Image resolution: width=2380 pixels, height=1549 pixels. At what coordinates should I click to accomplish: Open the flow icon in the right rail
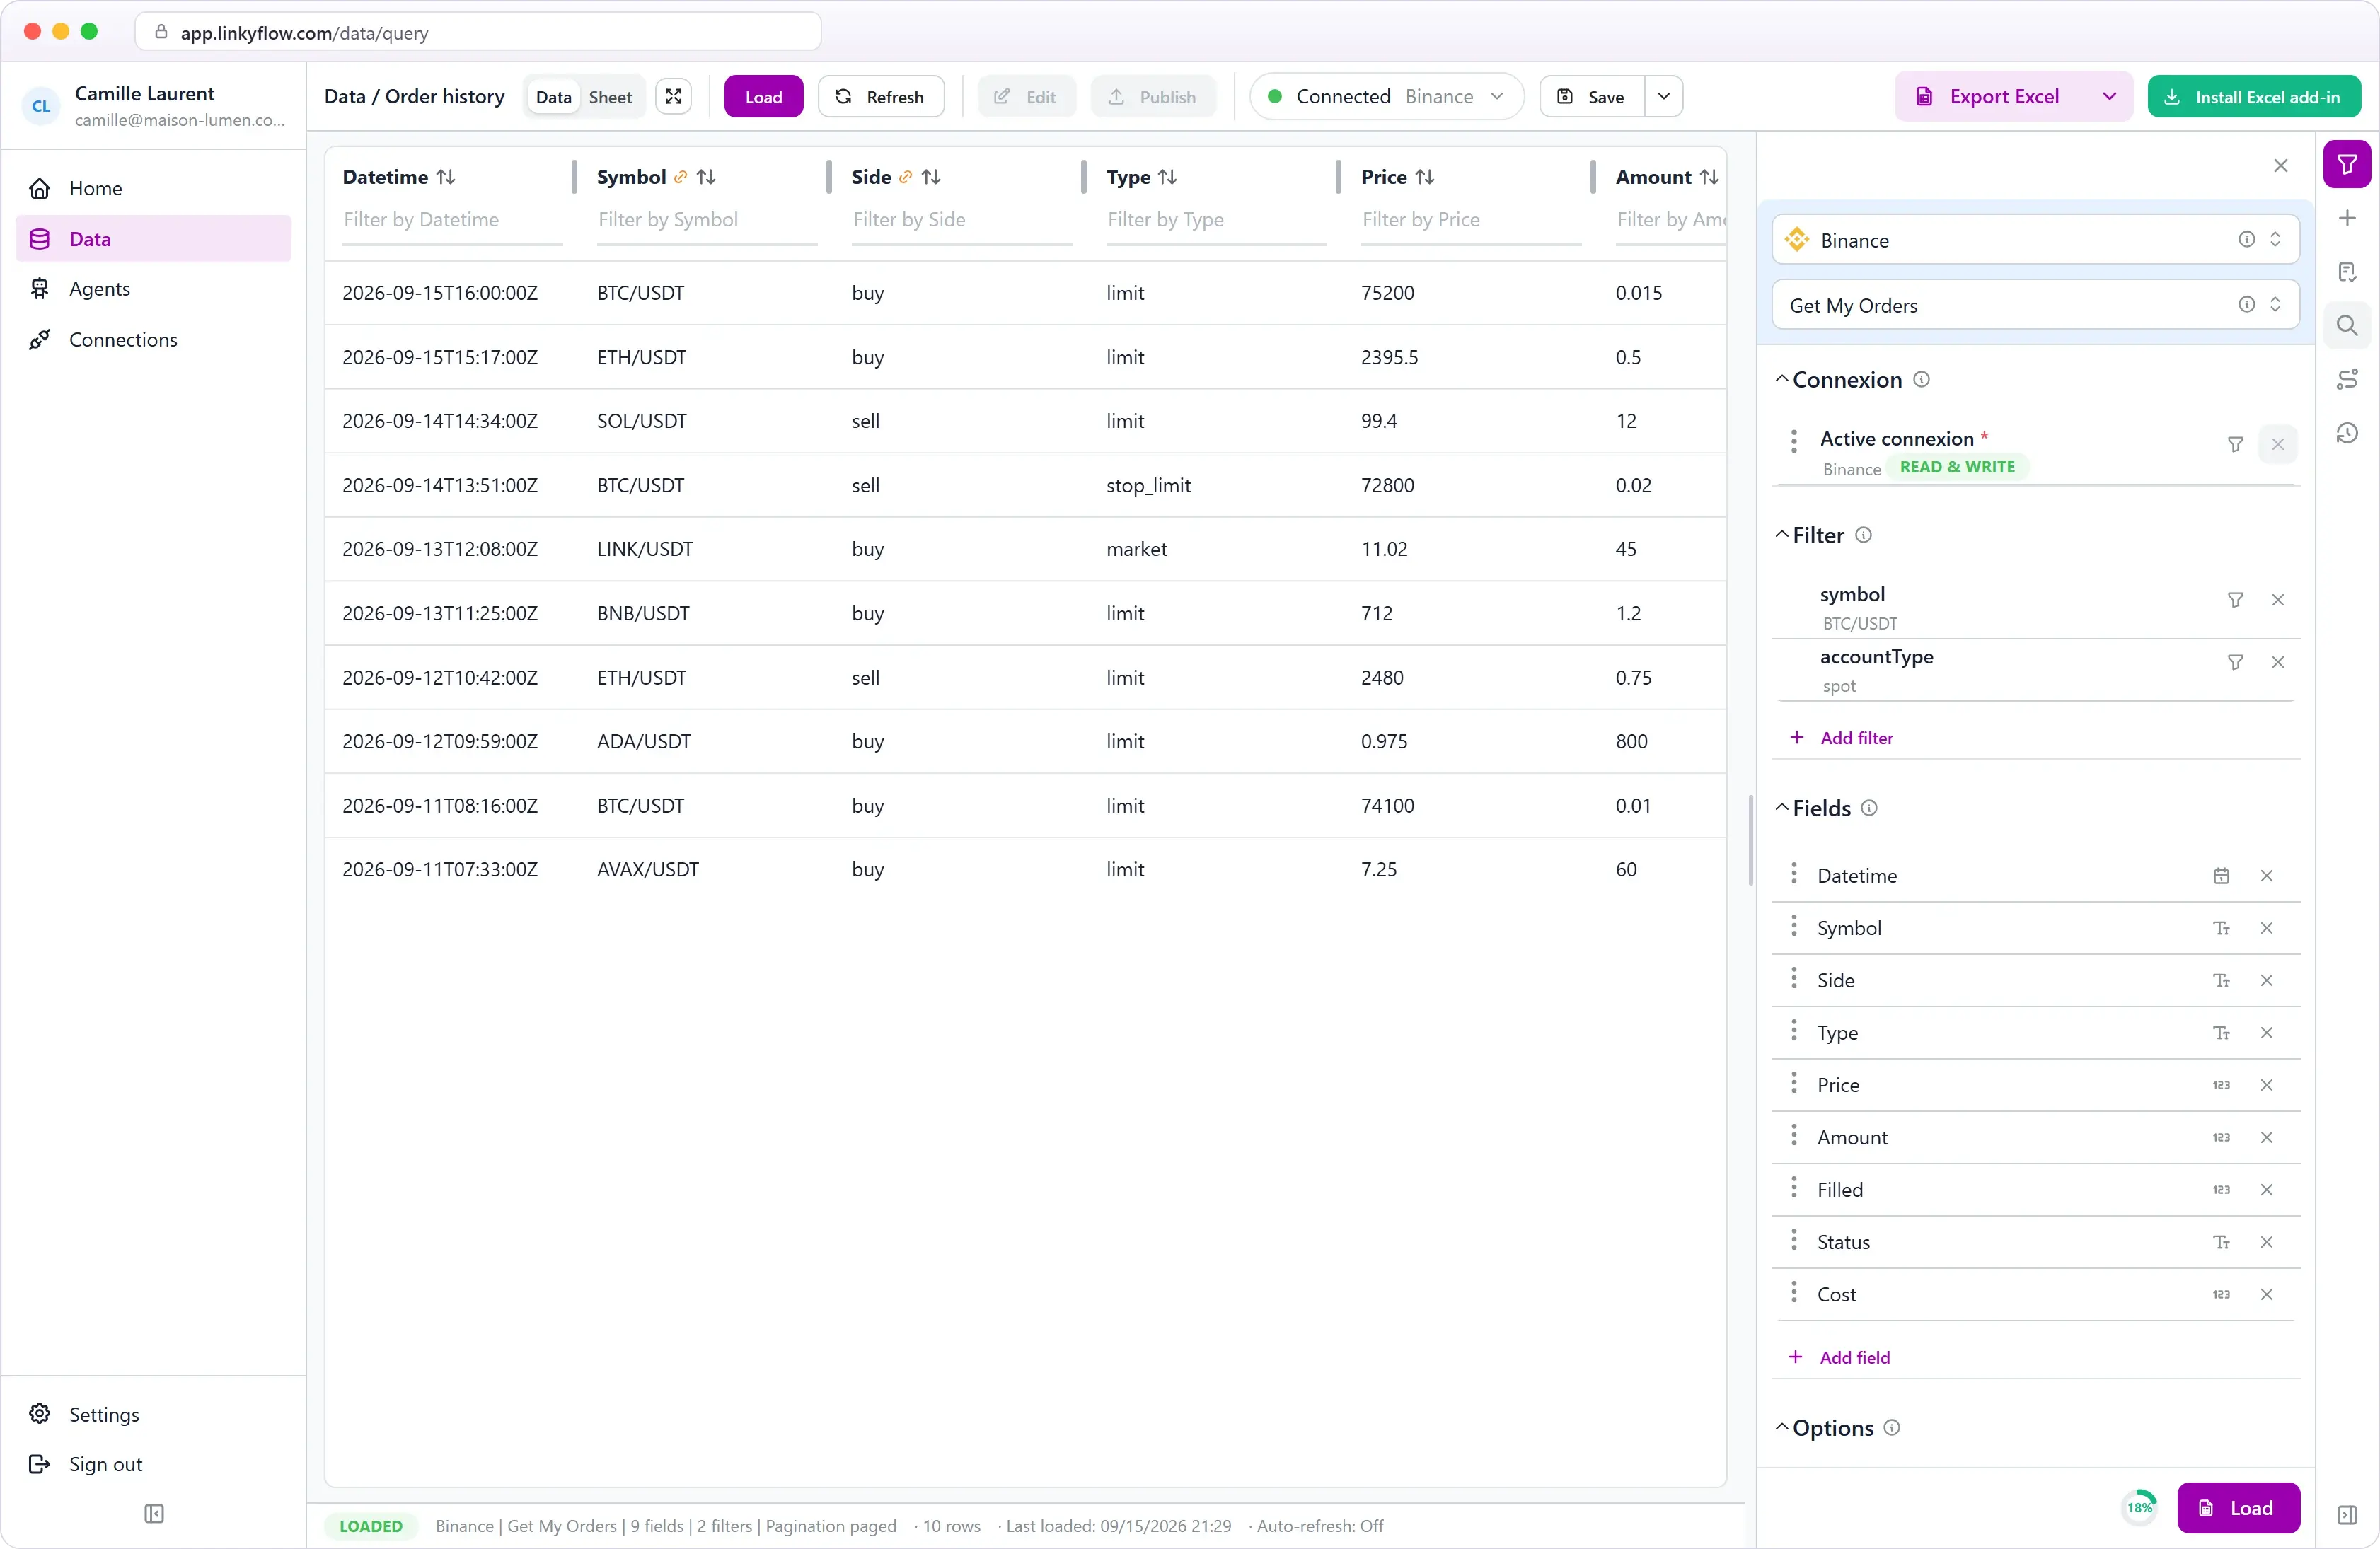pyautogui.click(x=2346, y=379)
